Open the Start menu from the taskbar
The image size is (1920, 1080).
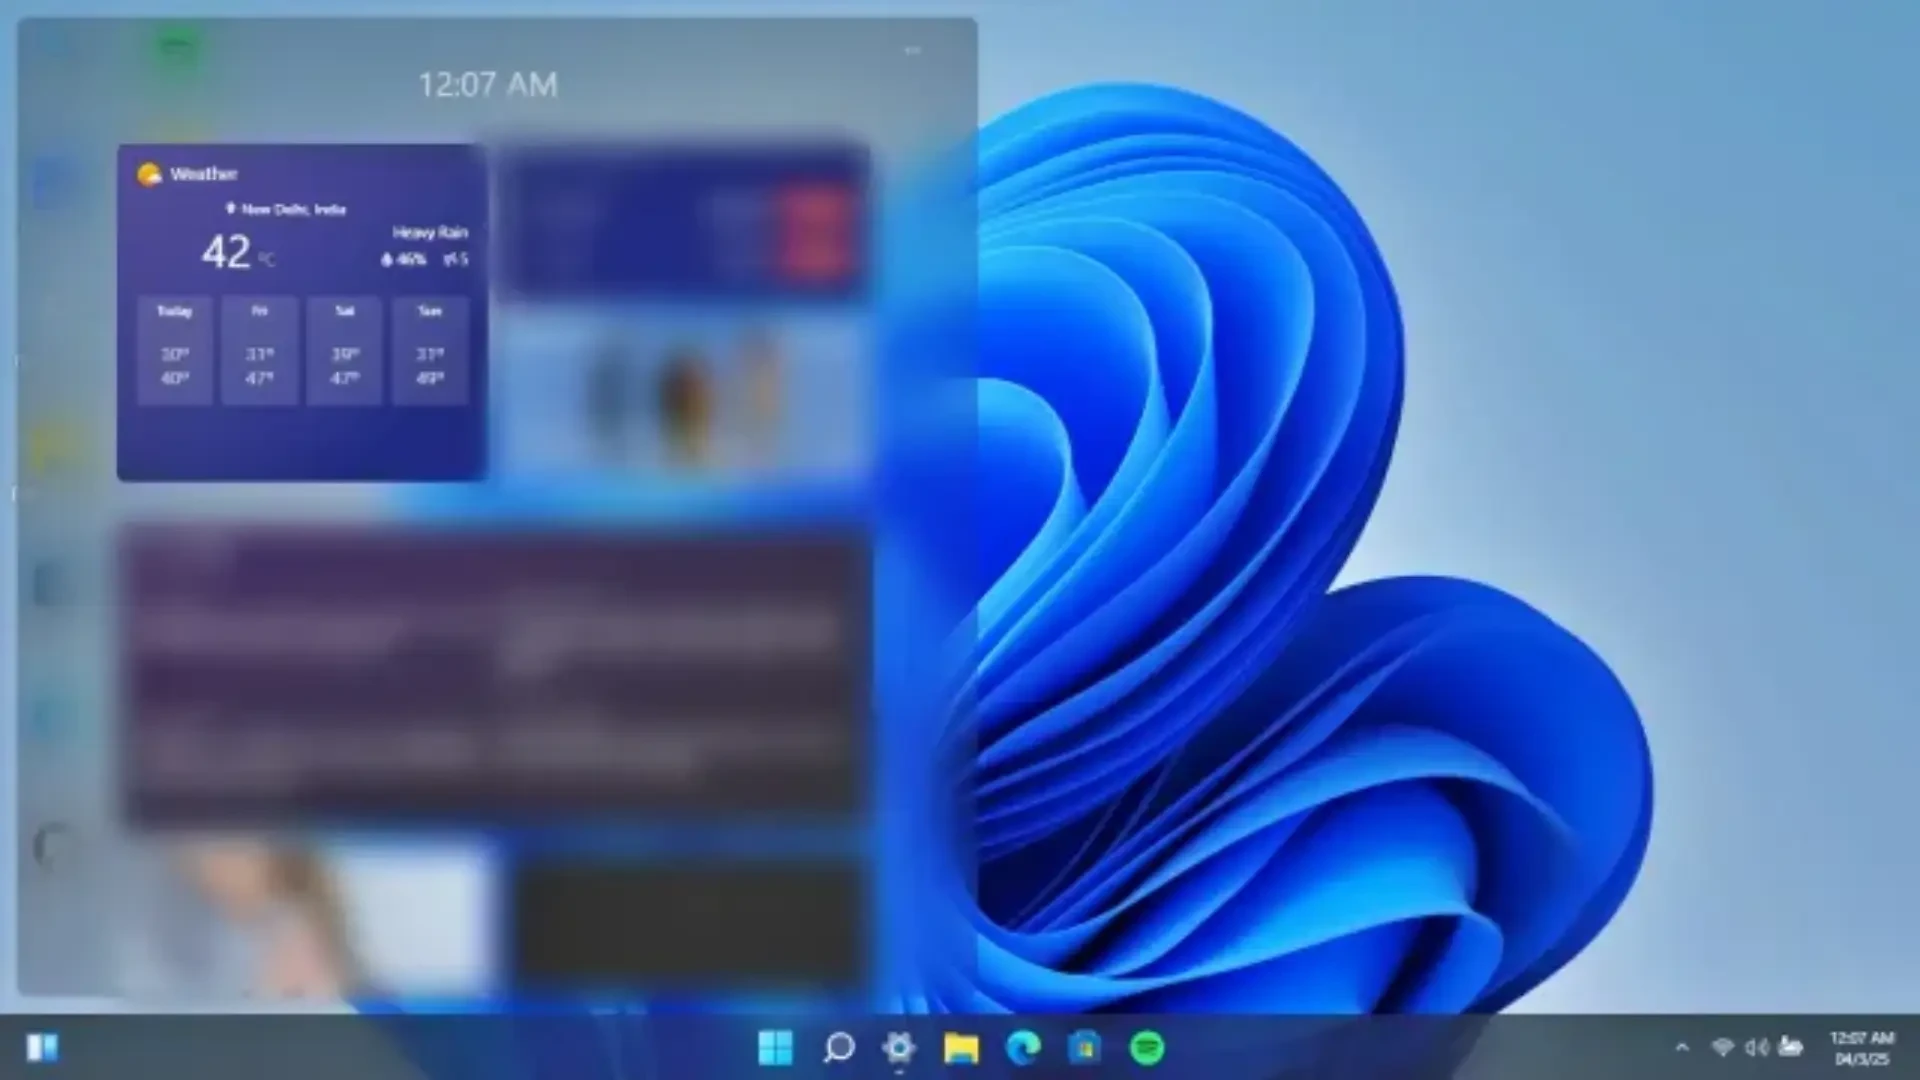pos(776,1047)
